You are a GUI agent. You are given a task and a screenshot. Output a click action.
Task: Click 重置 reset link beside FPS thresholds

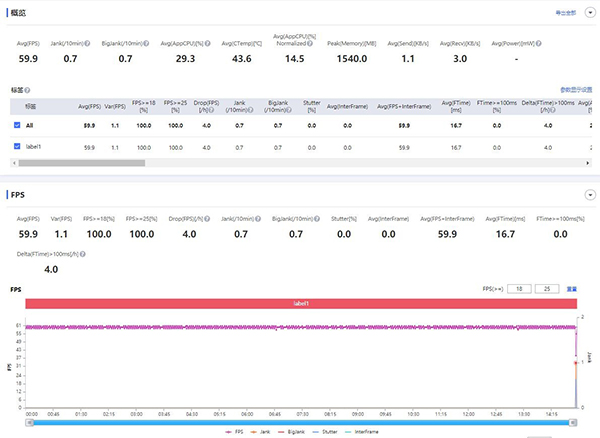point(572,288)
